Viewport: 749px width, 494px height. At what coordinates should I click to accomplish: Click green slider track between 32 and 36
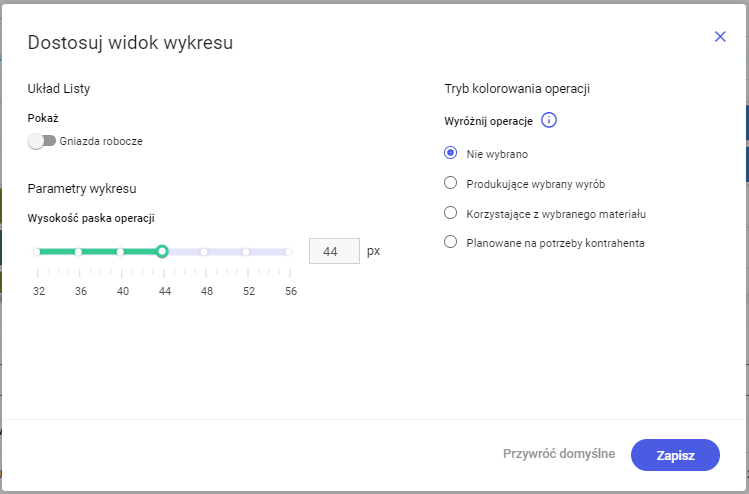58,252
